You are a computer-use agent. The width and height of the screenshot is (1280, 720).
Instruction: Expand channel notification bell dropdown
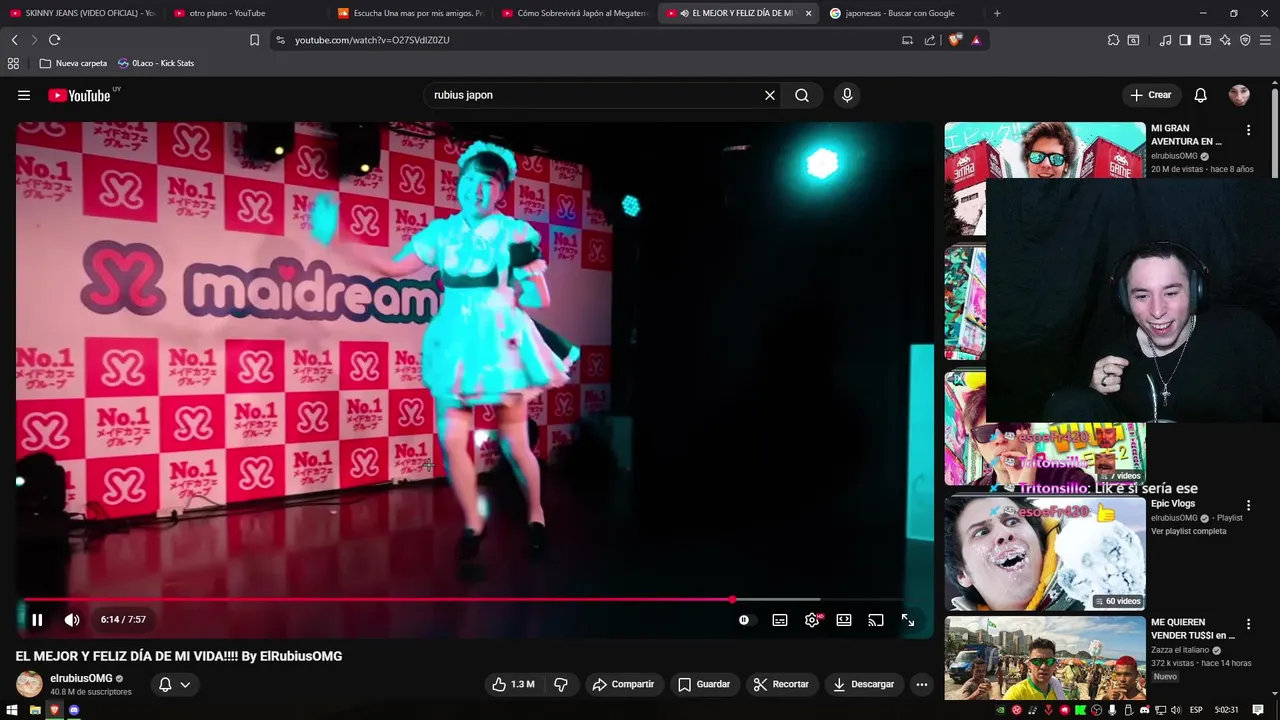click(175, 684)
